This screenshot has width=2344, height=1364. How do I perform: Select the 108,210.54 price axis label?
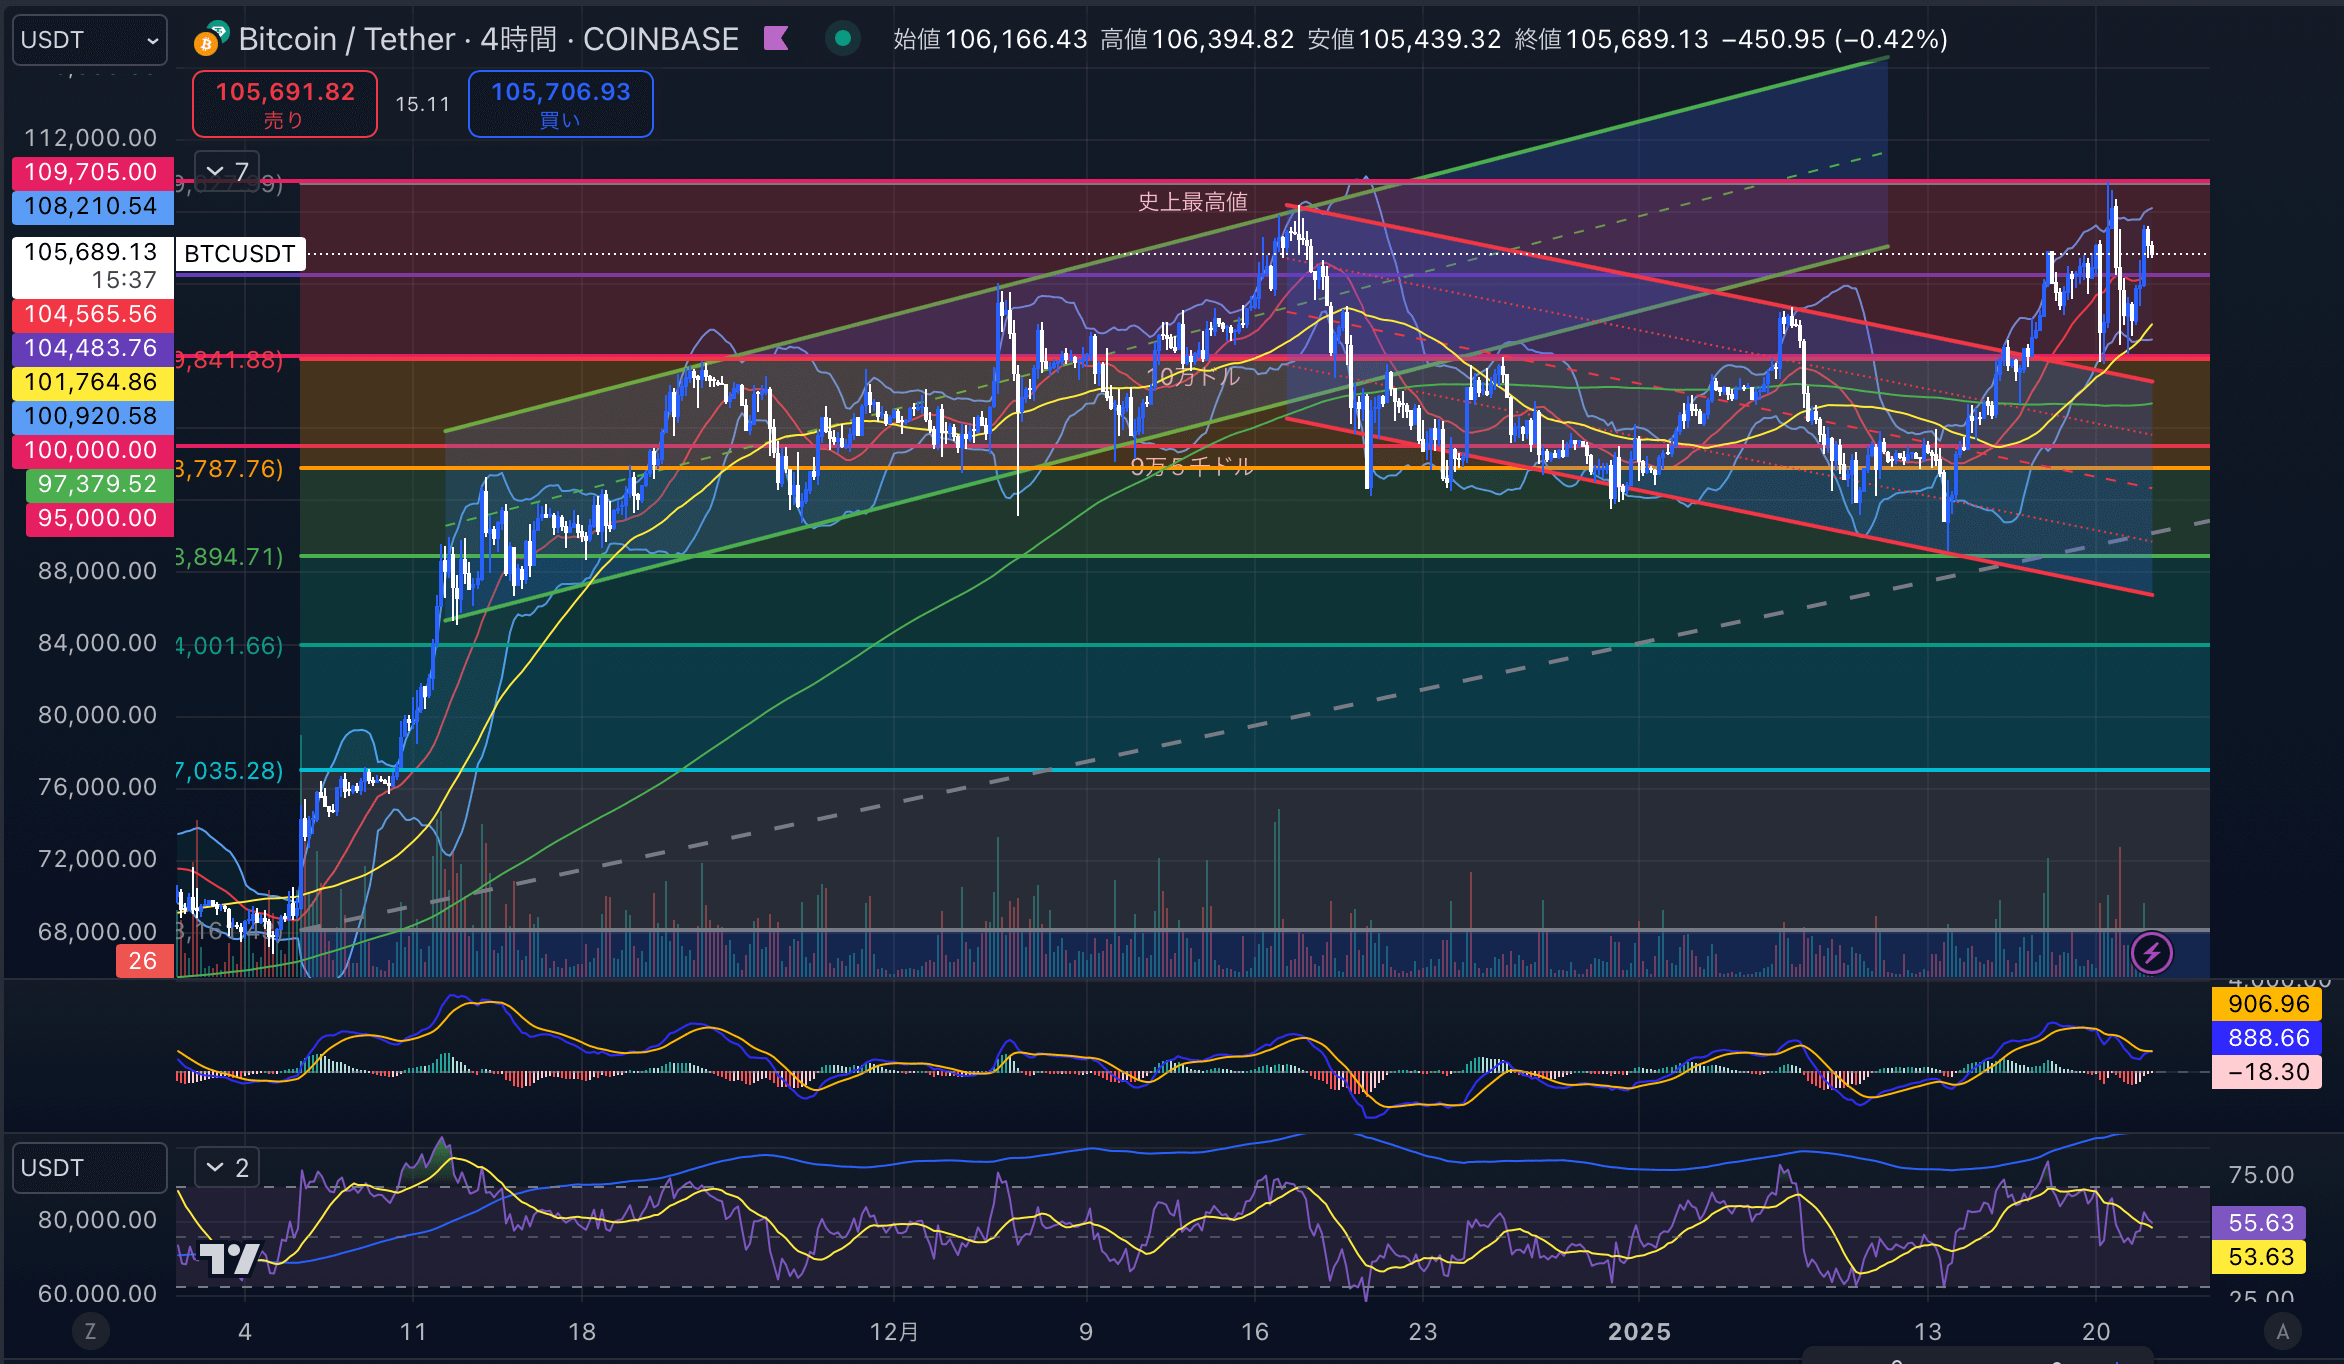(92, 206)
